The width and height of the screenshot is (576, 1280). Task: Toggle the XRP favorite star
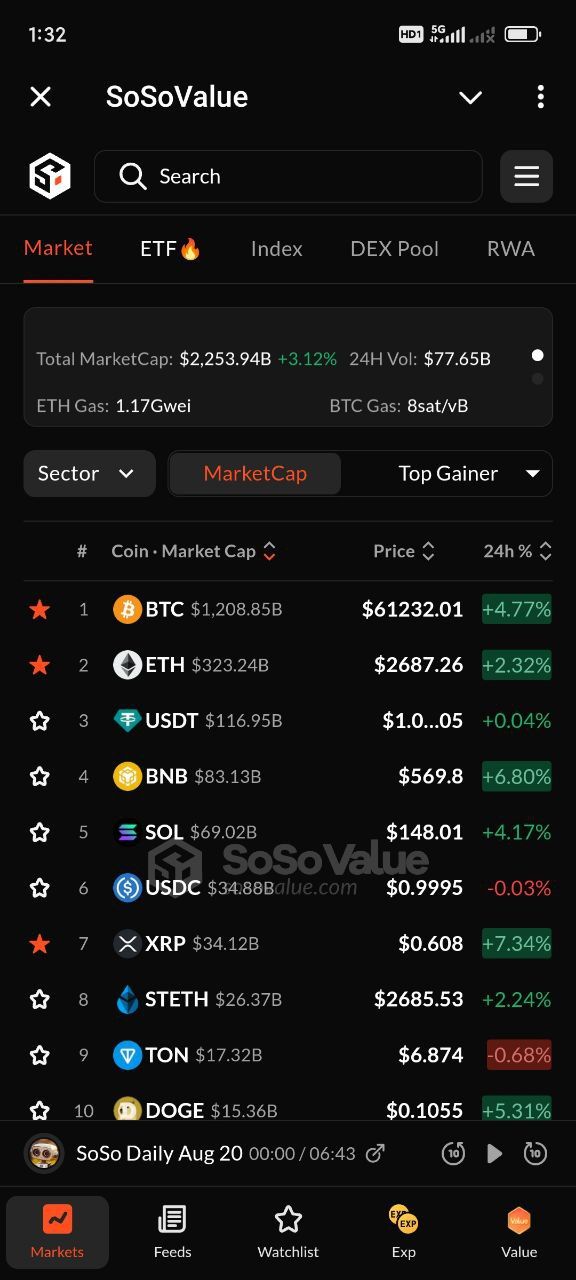(39, 943)
